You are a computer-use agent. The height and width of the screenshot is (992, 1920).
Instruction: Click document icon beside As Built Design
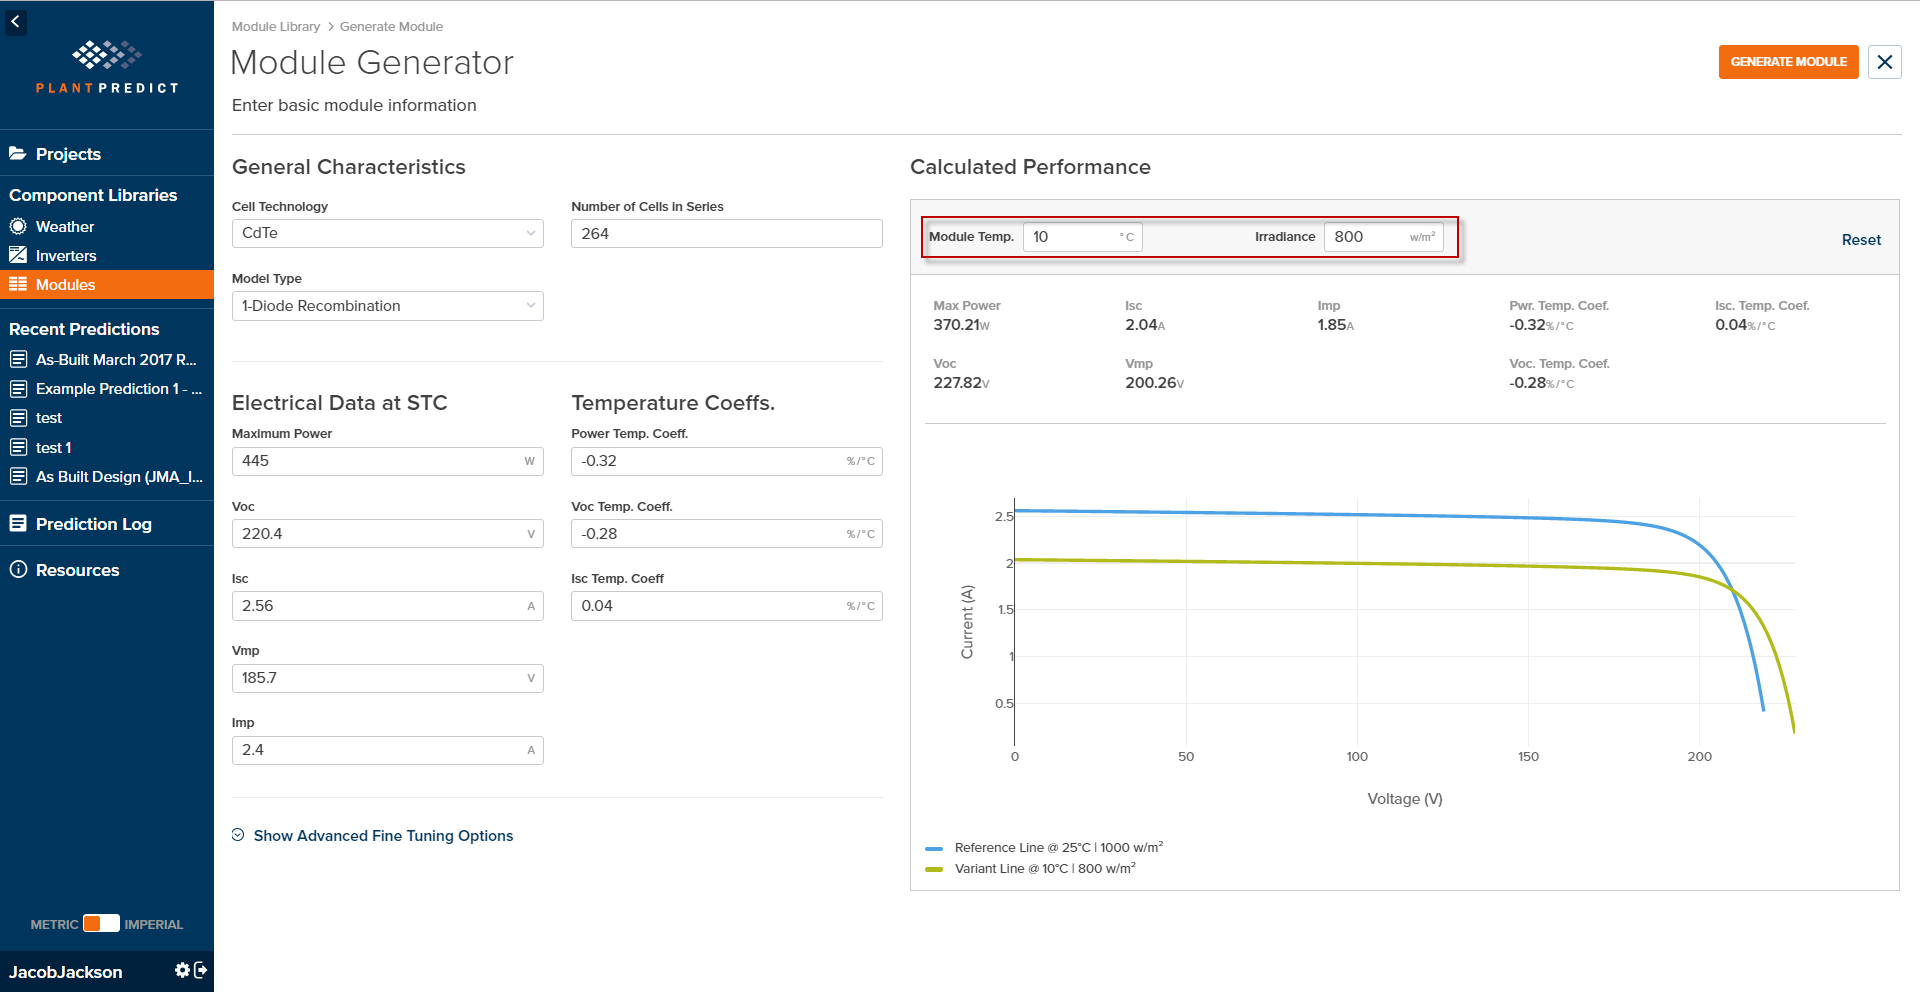pos(18,476)
